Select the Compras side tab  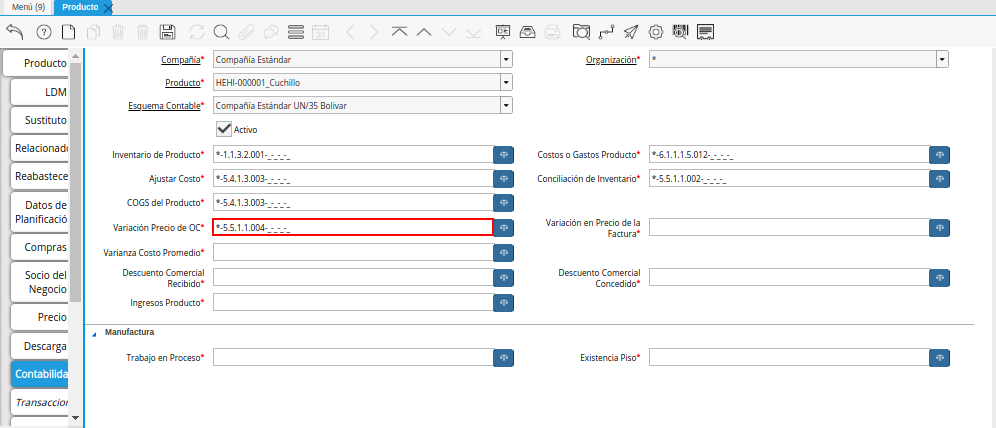(39, 247)
